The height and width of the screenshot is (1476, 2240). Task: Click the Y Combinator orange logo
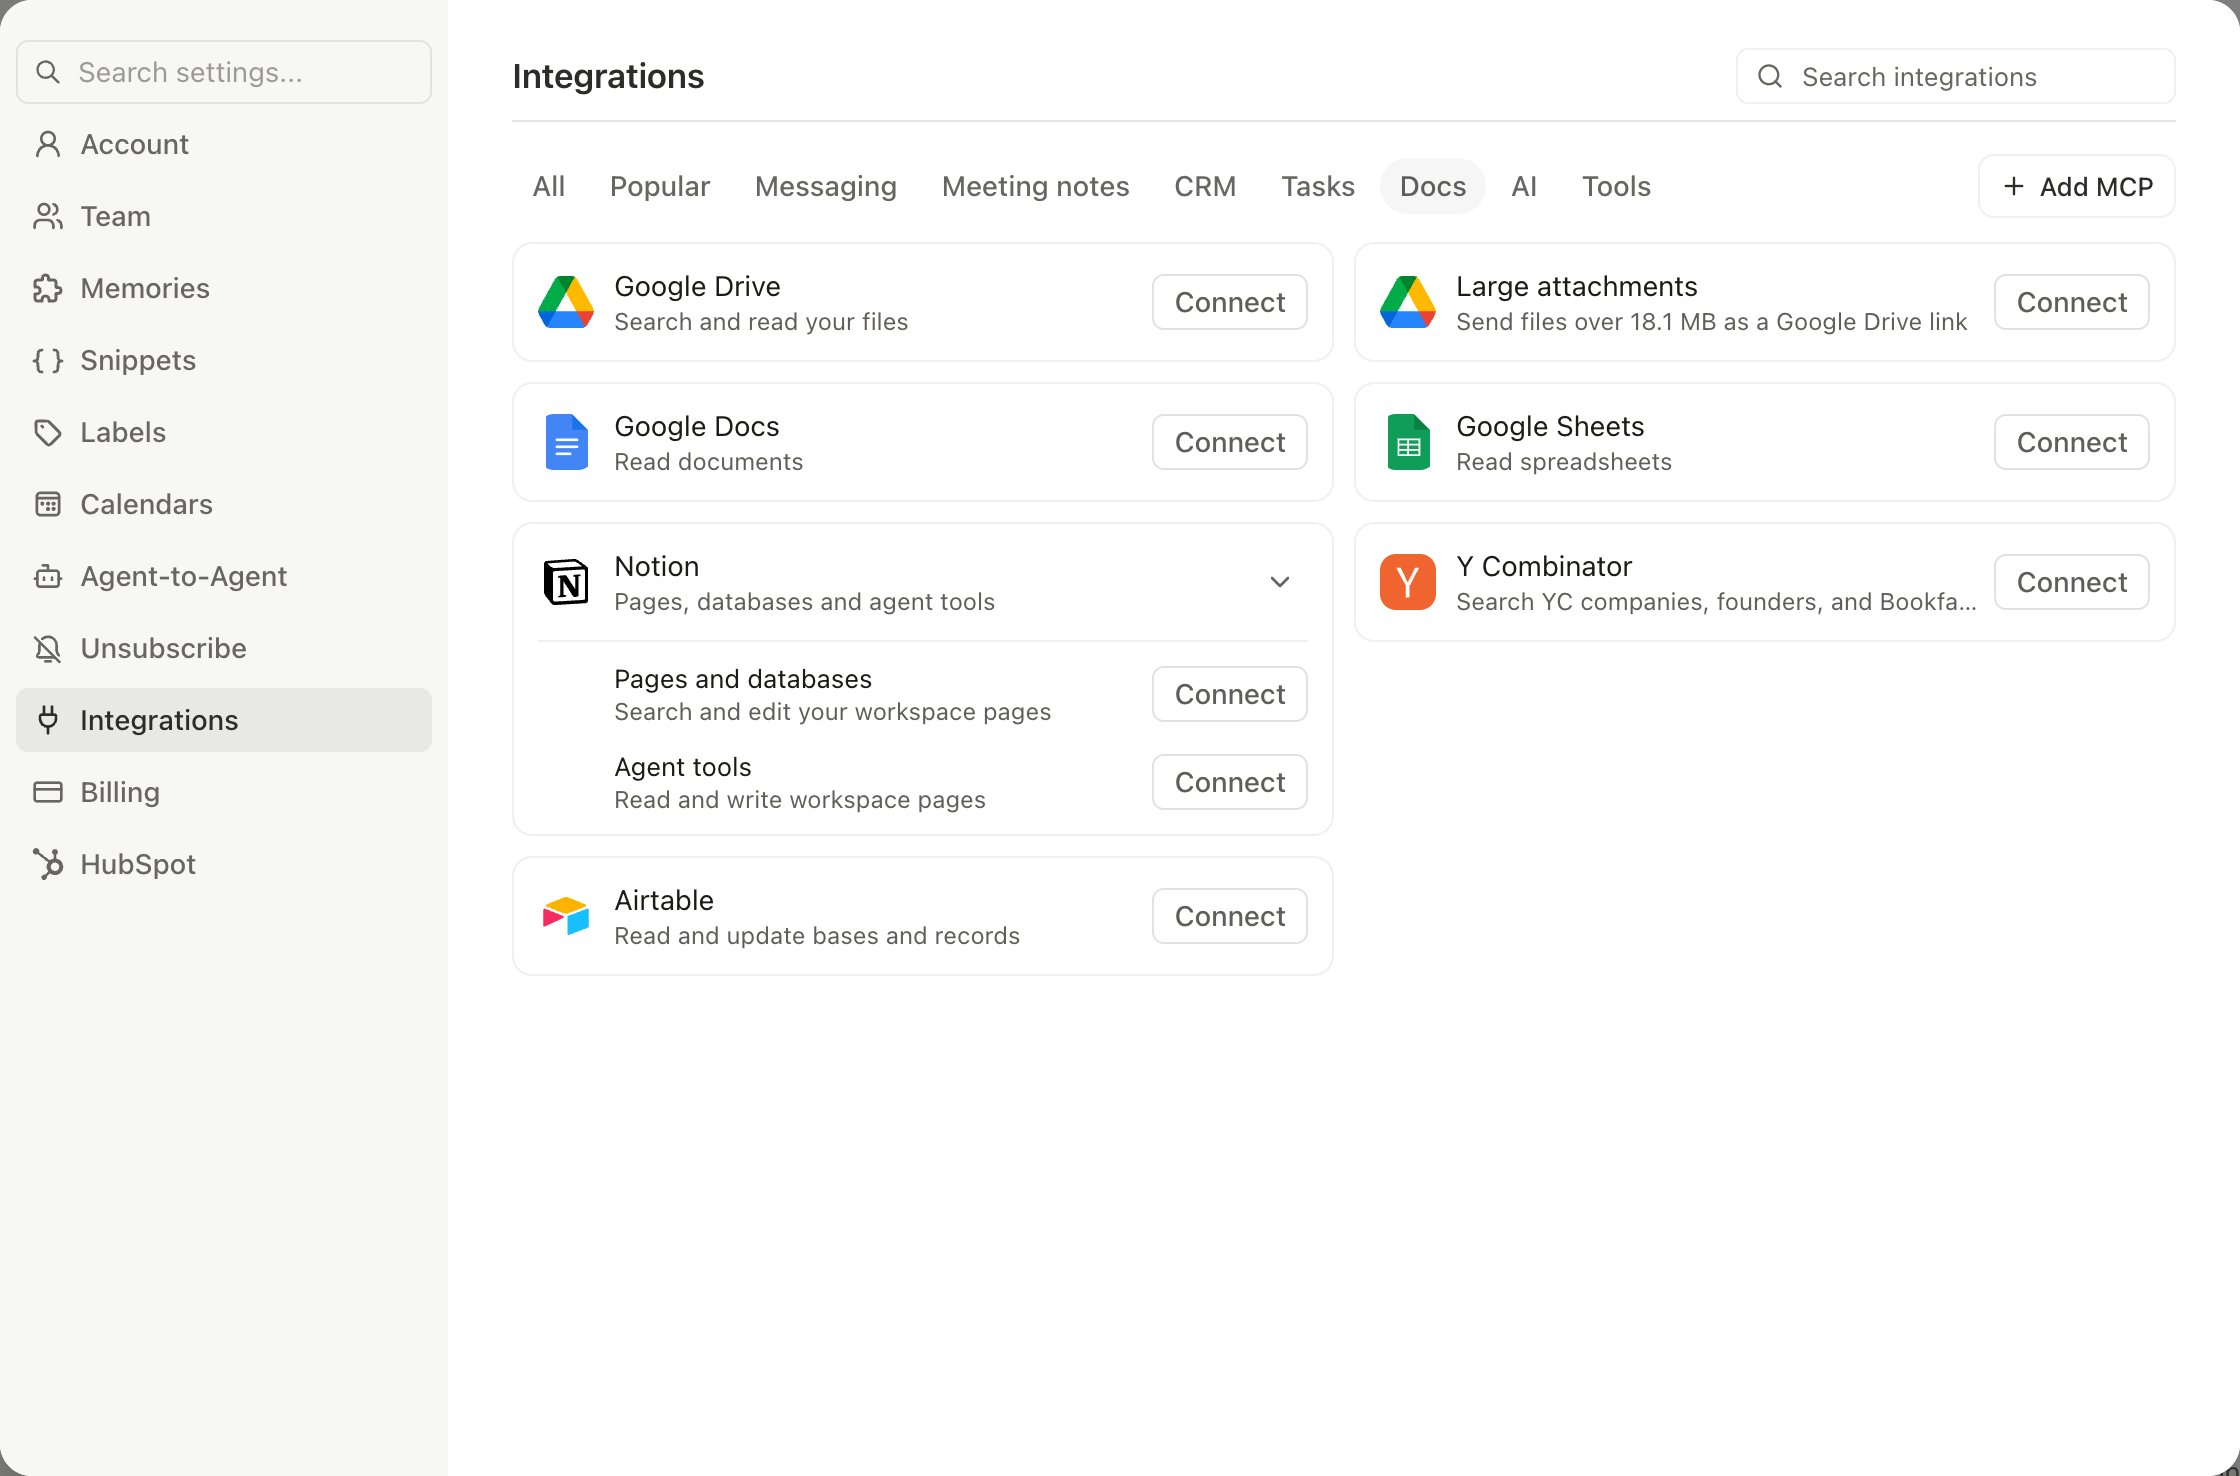[1408, 582]
